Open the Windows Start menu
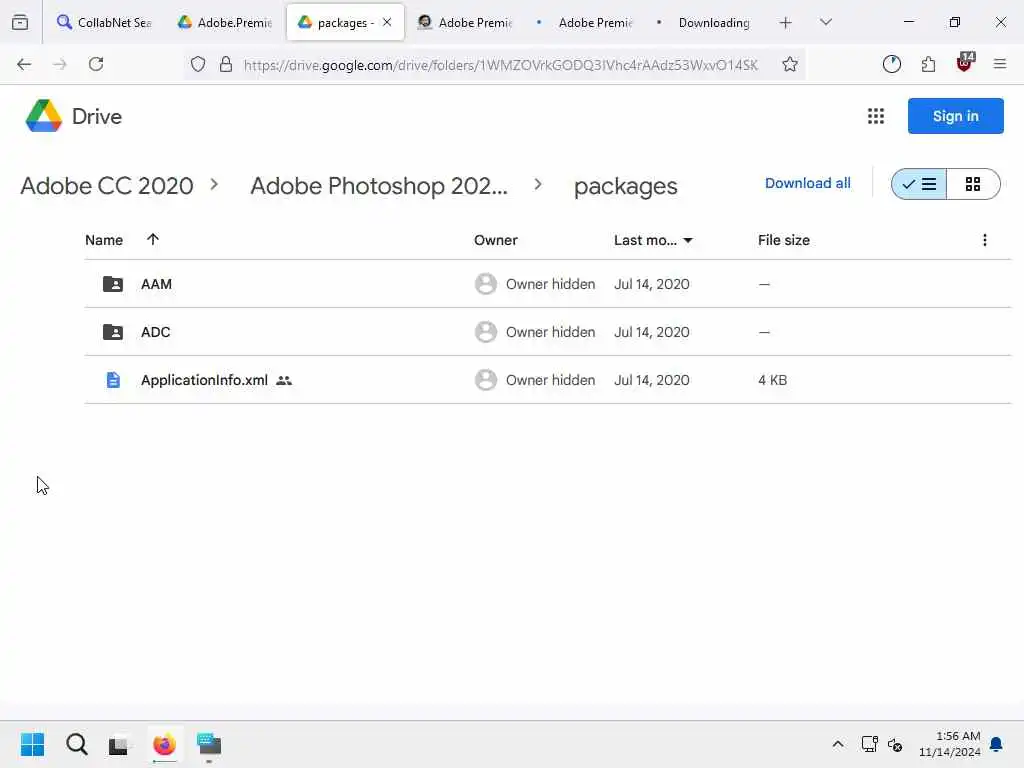The image size is (1024, 768). click(x=32, y=744)
